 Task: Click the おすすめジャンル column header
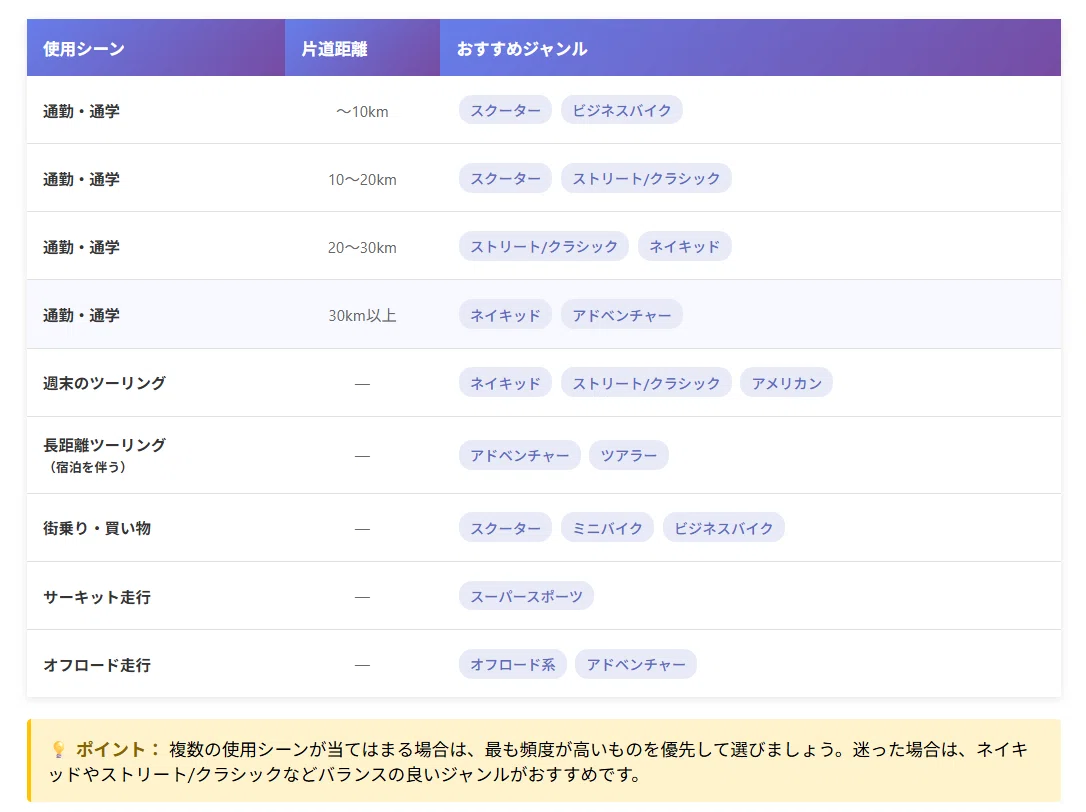coord(750,48)
